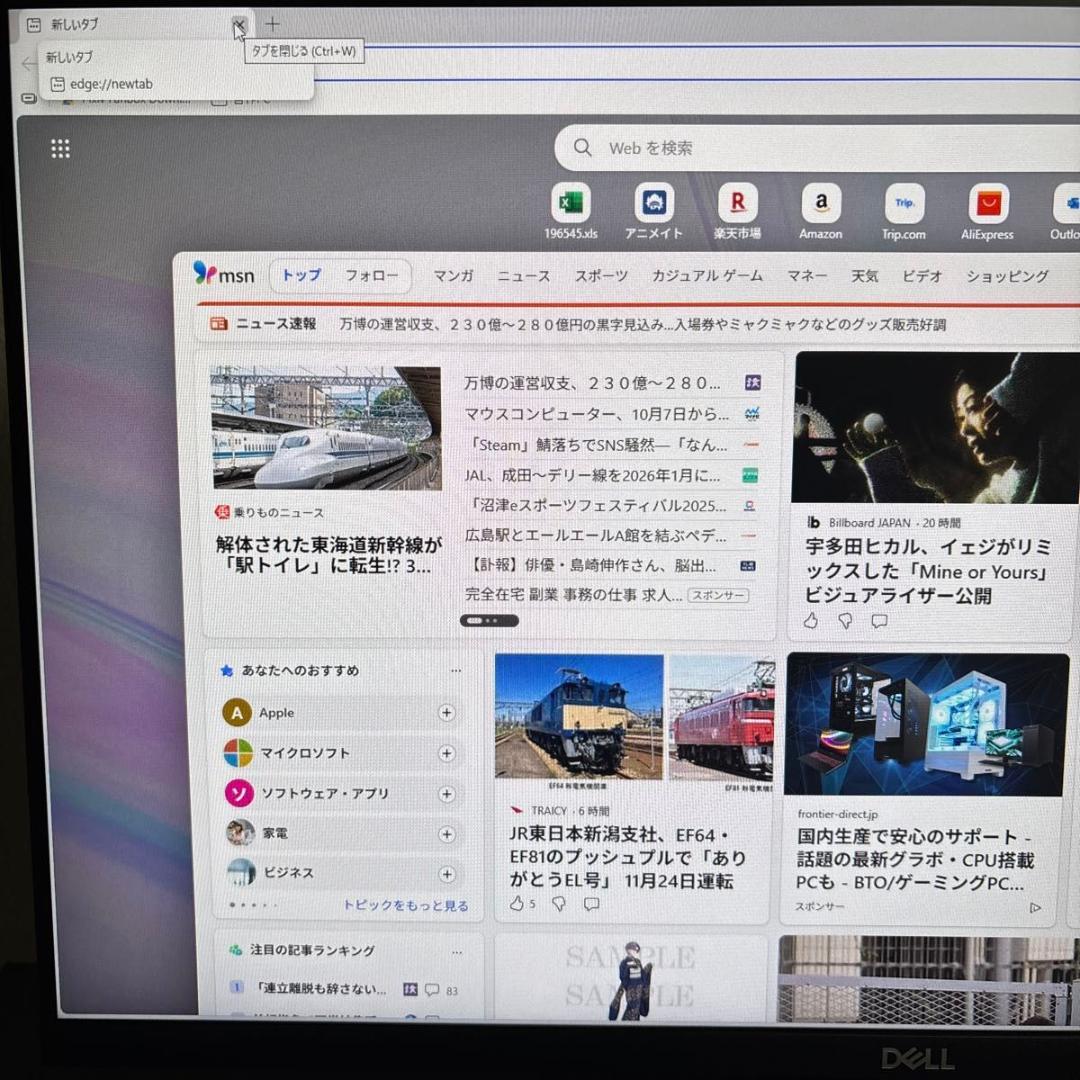Viewport: 1080px width, 1080px height.
Task: Open the Trip.com shortcut icon
Action: click(904, 204)
